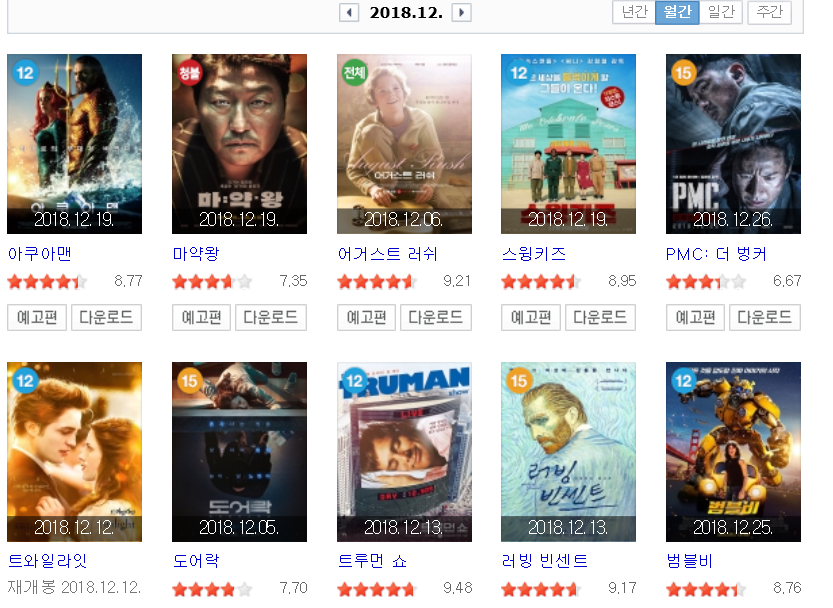This screenshot has height=608, width=833.
Task: Open the 트와일라잇 title link
Action: [x=47, y=561]
